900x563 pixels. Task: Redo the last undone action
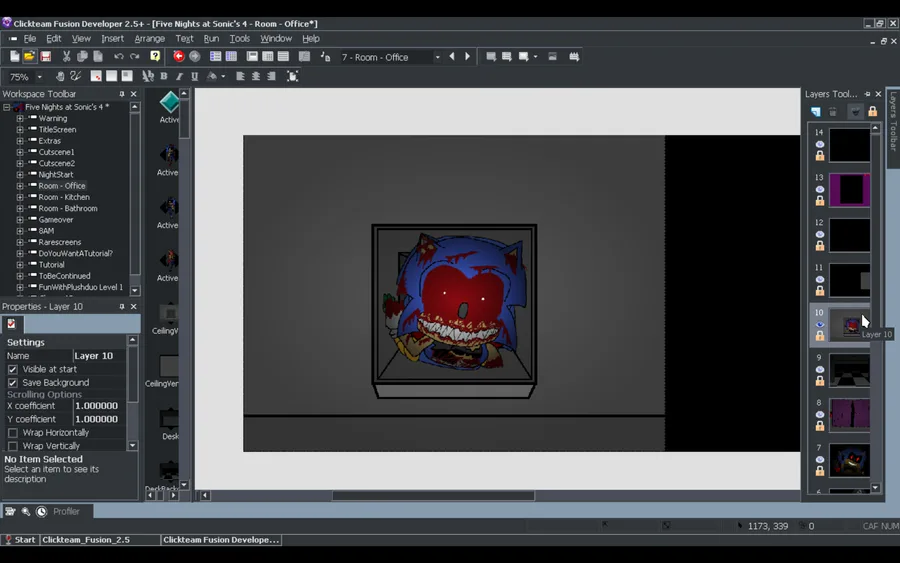135,56
